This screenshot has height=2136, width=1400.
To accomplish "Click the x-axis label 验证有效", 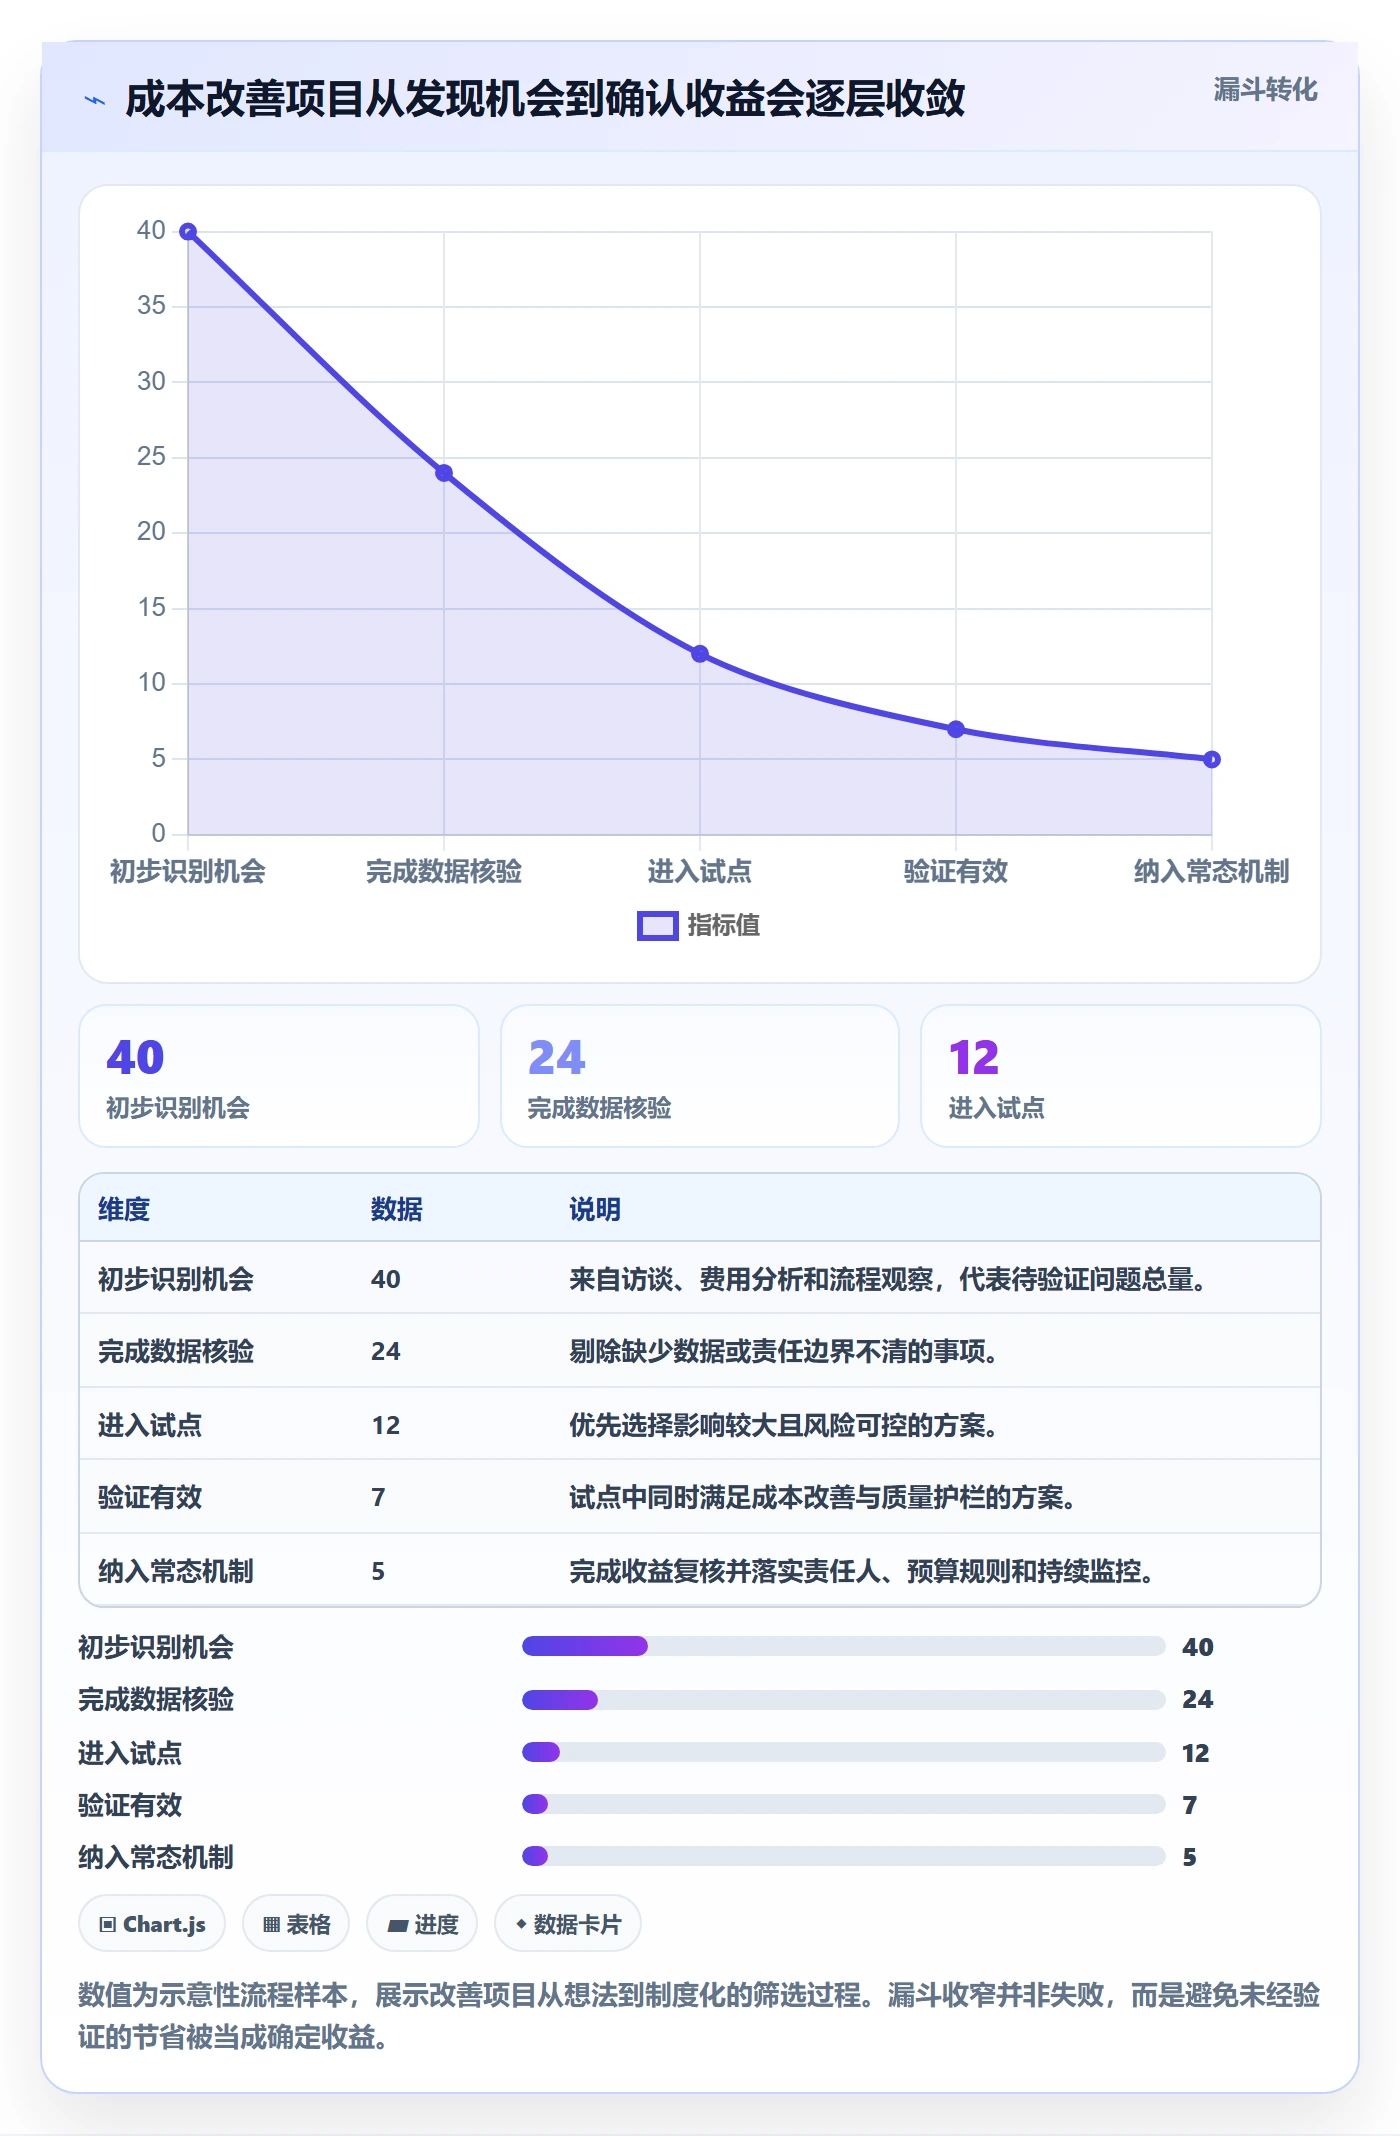I will [956, 872].
